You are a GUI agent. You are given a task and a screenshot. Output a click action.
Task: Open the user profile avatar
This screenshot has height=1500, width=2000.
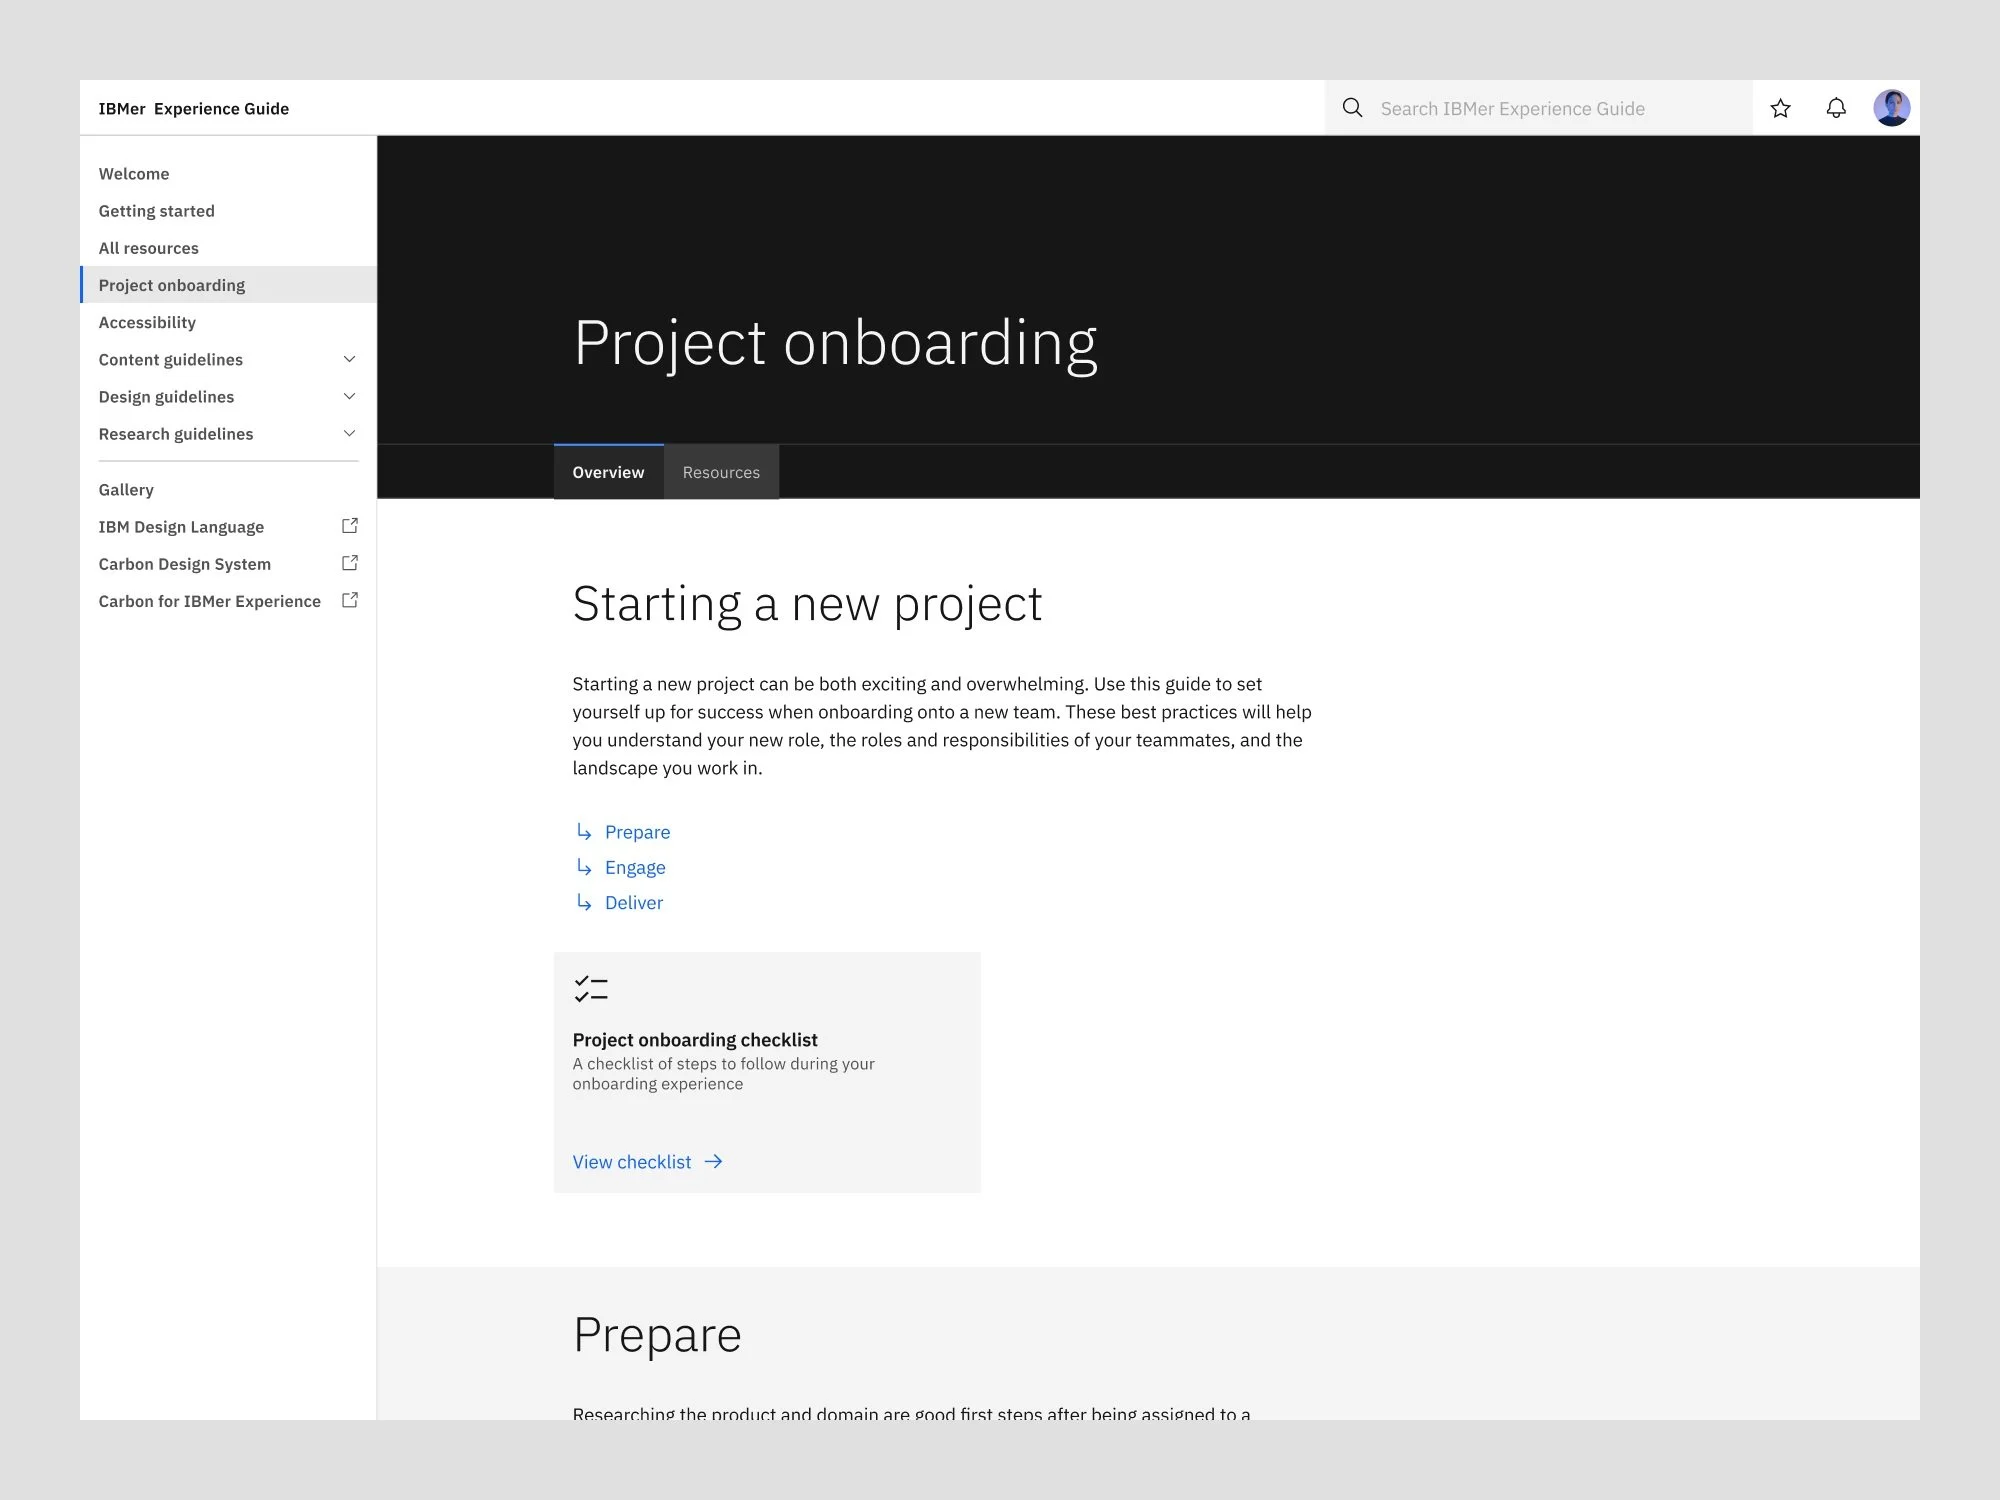1891,108
